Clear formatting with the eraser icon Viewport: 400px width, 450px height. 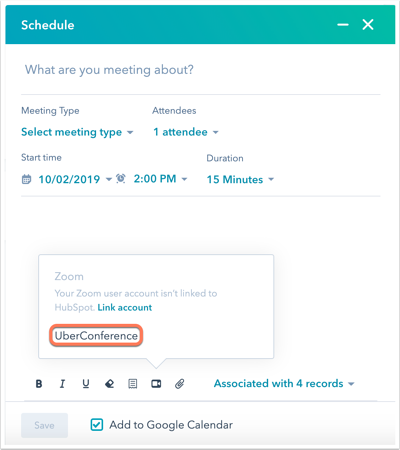[x=109, y=384]
